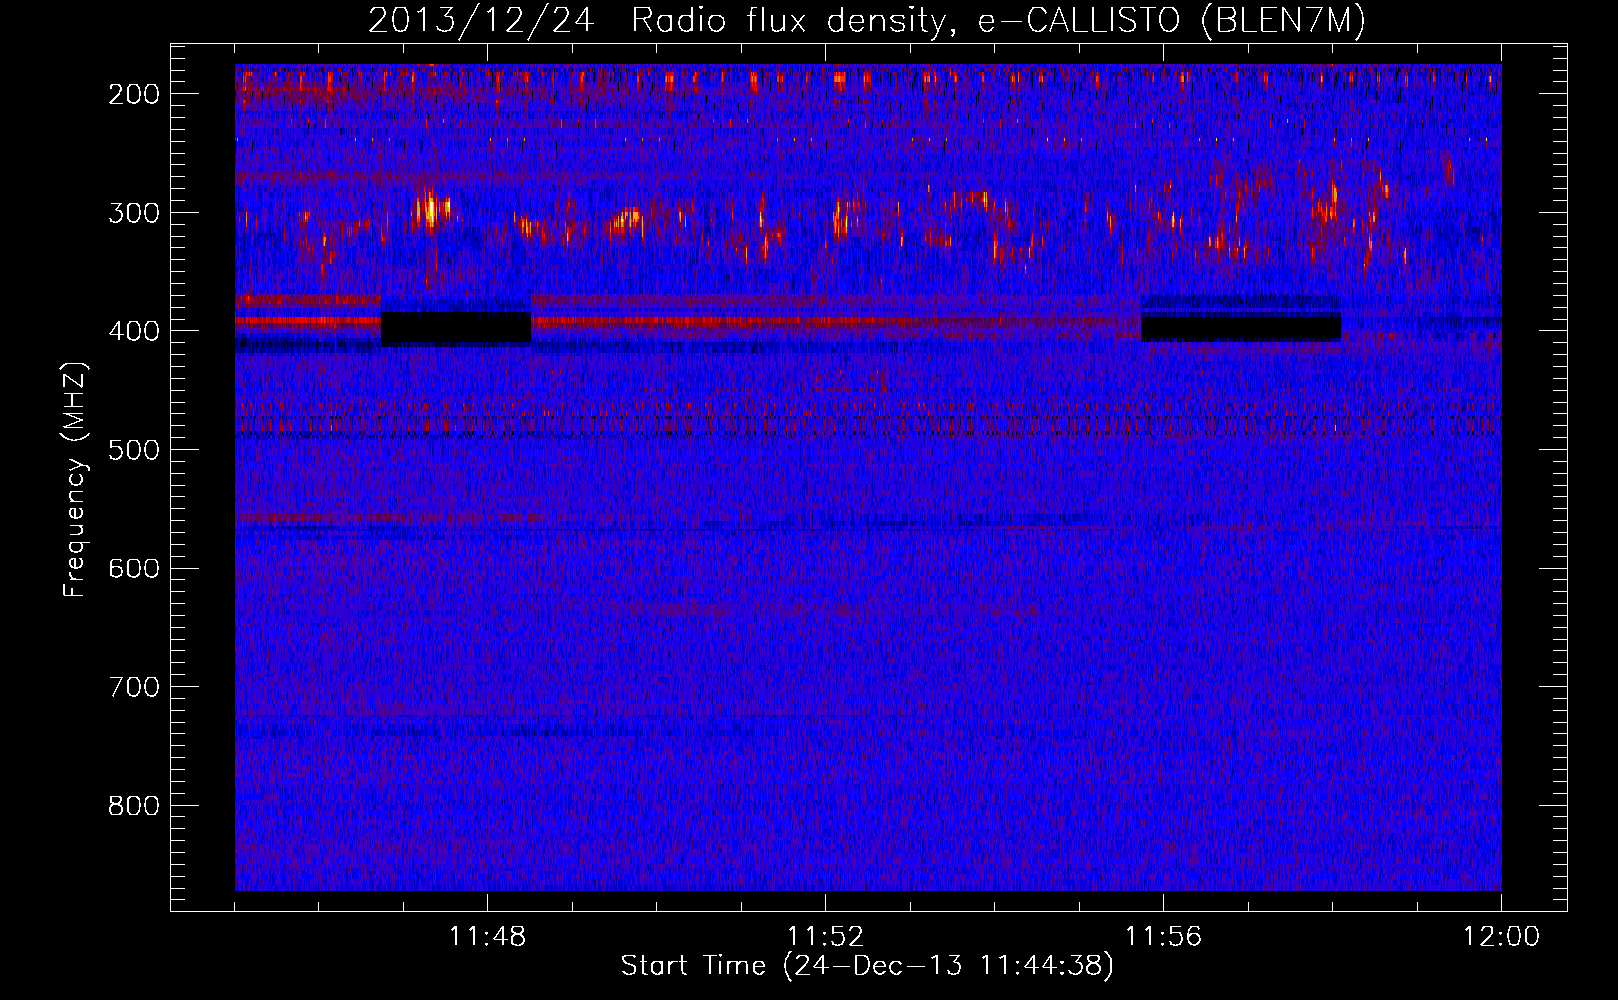
Task: Click the 'Frequency (MHZ)' axis label
Action: [75, 479]
